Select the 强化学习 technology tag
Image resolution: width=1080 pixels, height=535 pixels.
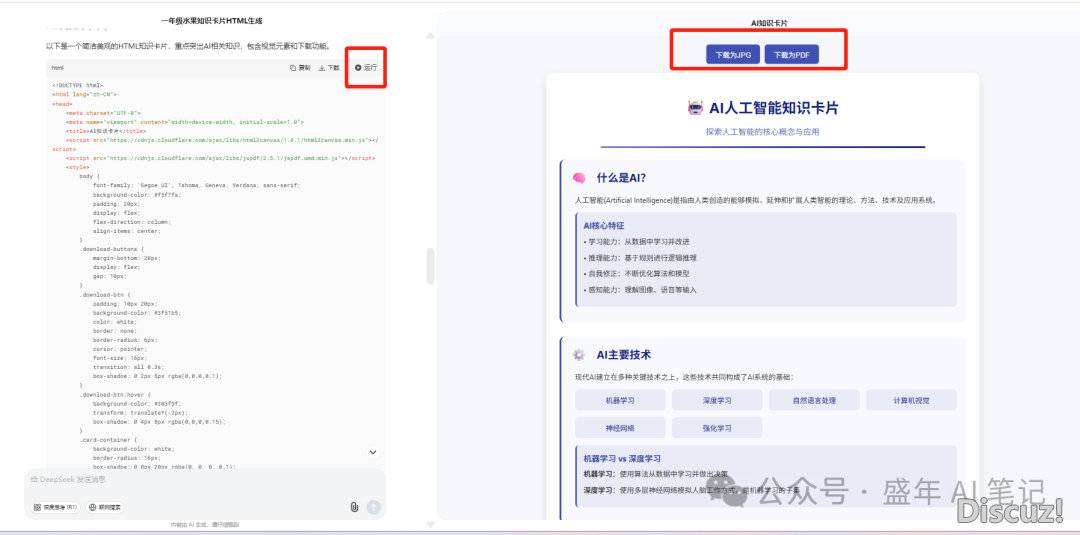pos(717,428)
